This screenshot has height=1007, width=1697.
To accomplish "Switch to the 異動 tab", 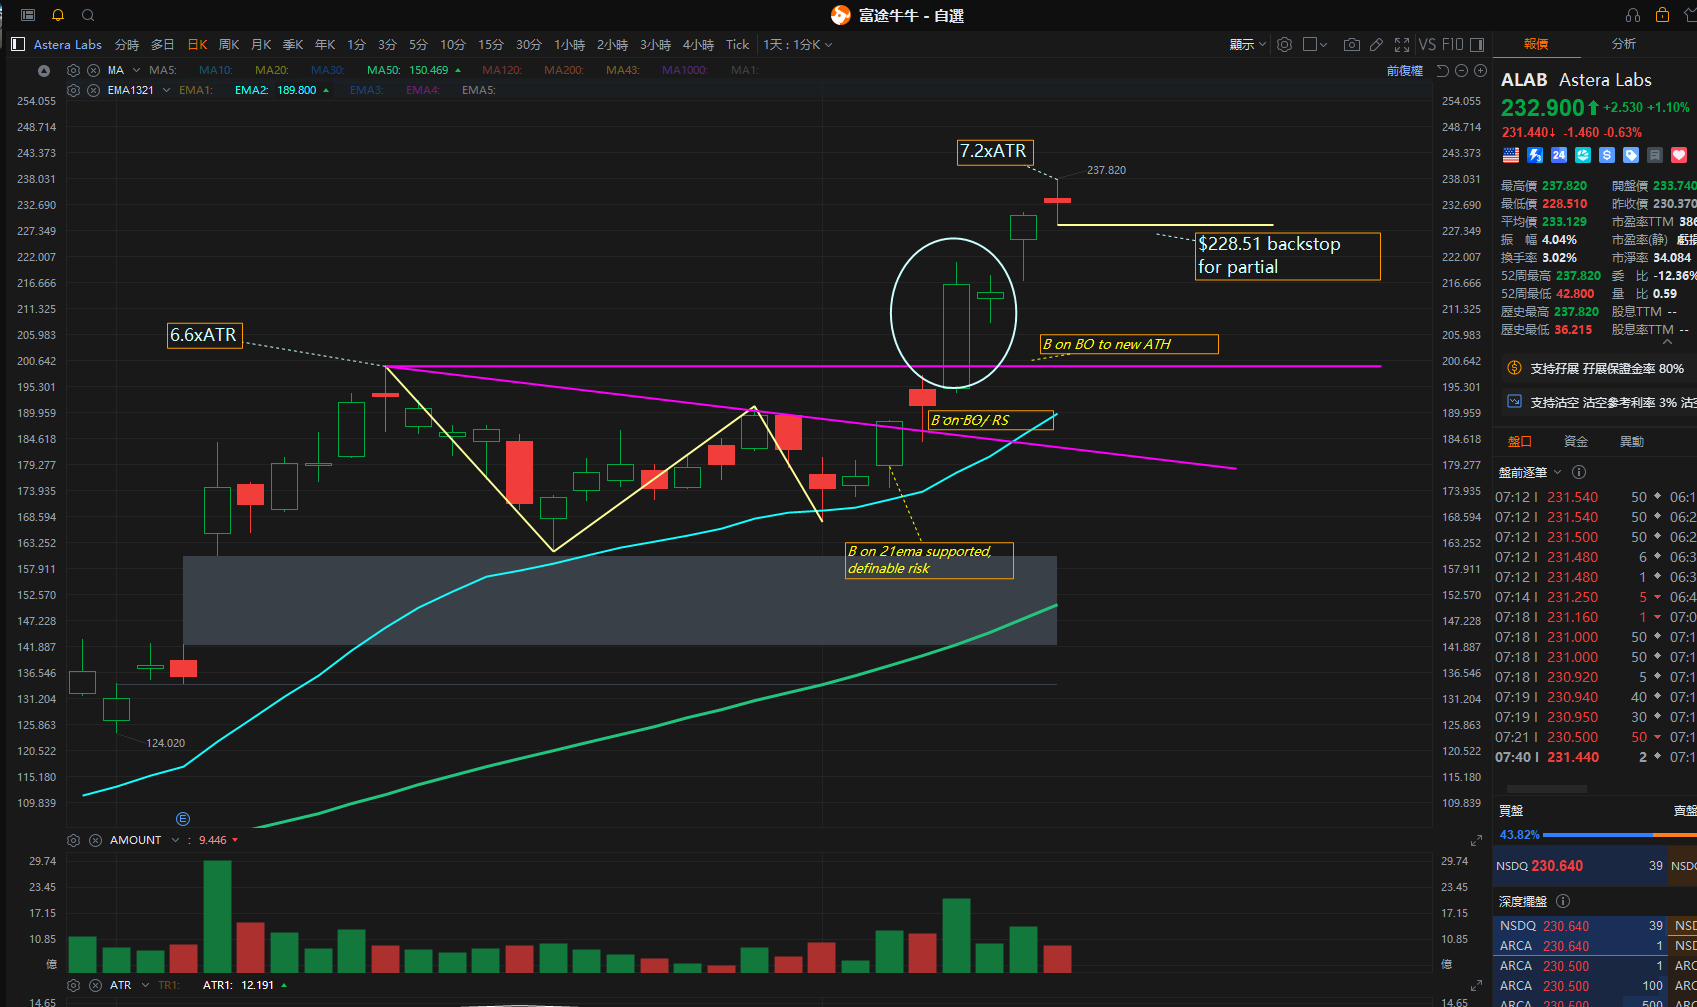I will click(1632, 441).
